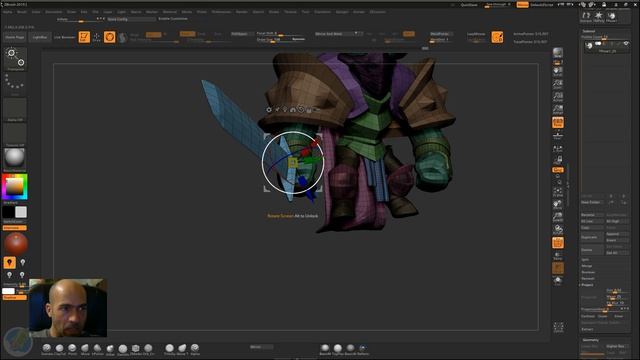640x360 pixels.
Task: Open the Document menu
Action: [x=53, y=12]
